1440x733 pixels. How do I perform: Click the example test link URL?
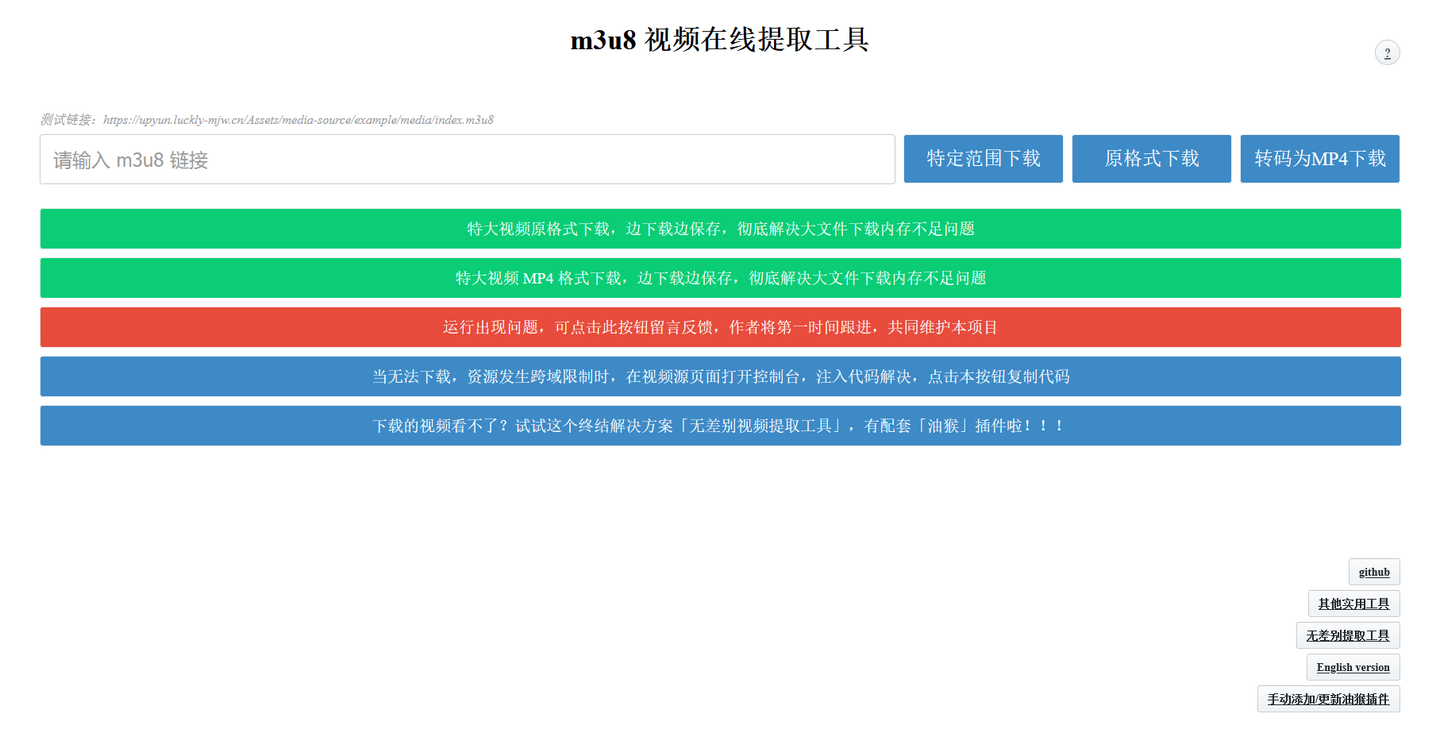[x=298, y=119]
